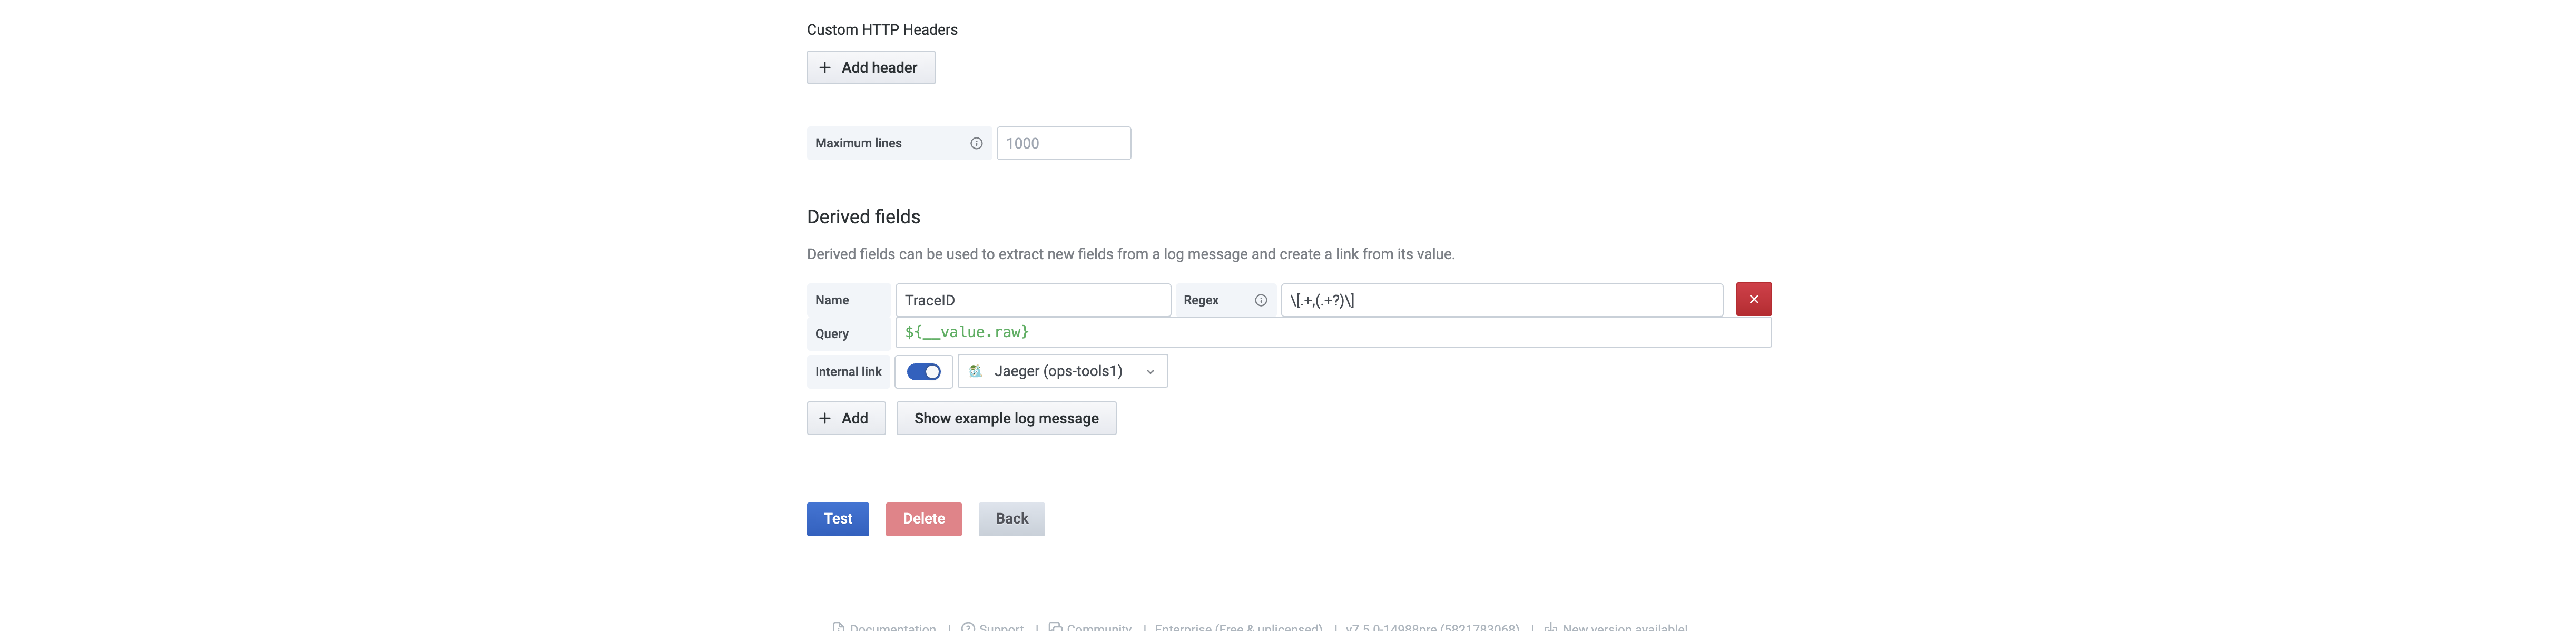Image resolution: width=2576 pixels, height=631 pixels.
Task: Click the chevron beside Jaeger (ops-tools1)
Action: tap(1150, 371)
